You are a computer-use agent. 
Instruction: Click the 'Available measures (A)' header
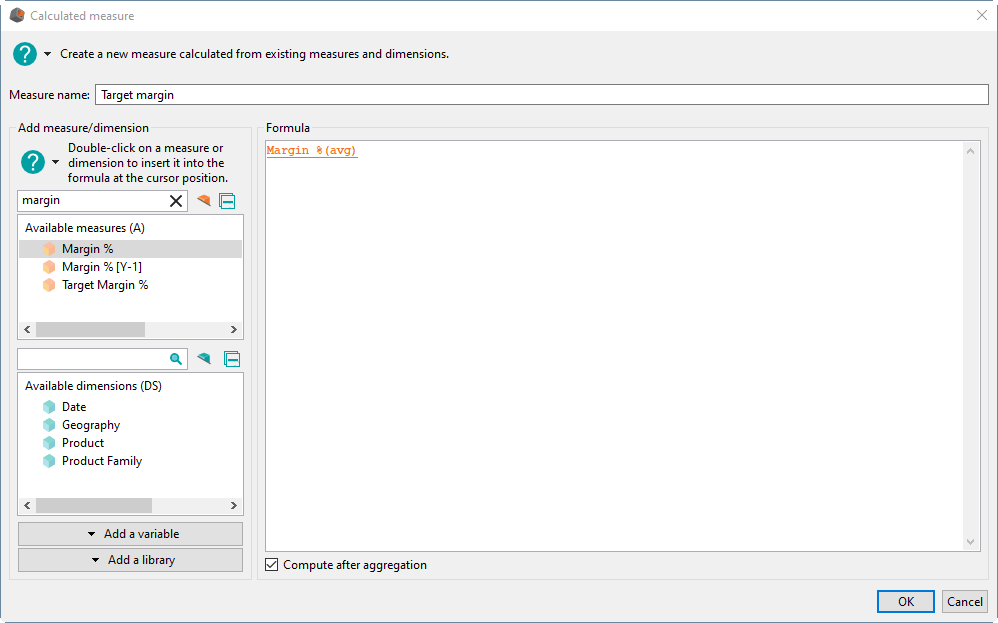point(85,228)
